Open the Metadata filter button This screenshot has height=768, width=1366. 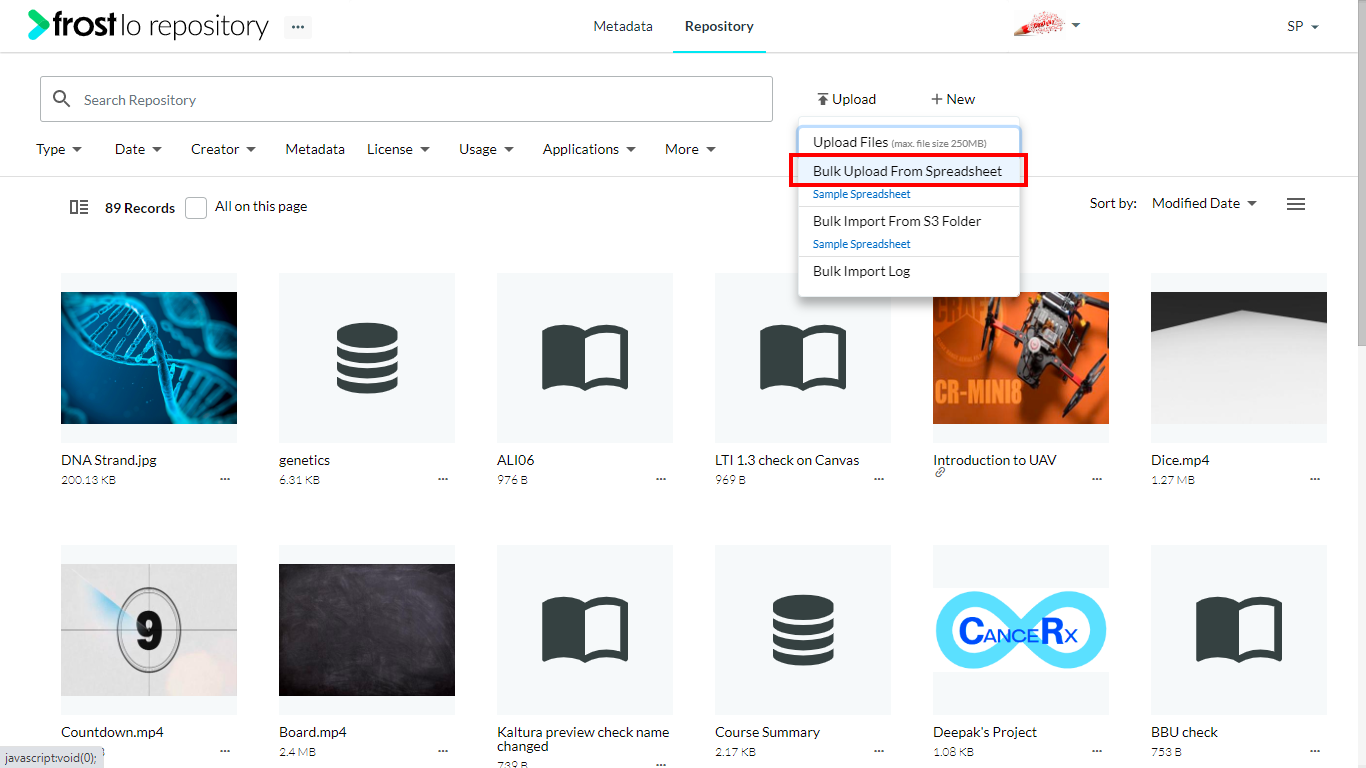[315, 149]
